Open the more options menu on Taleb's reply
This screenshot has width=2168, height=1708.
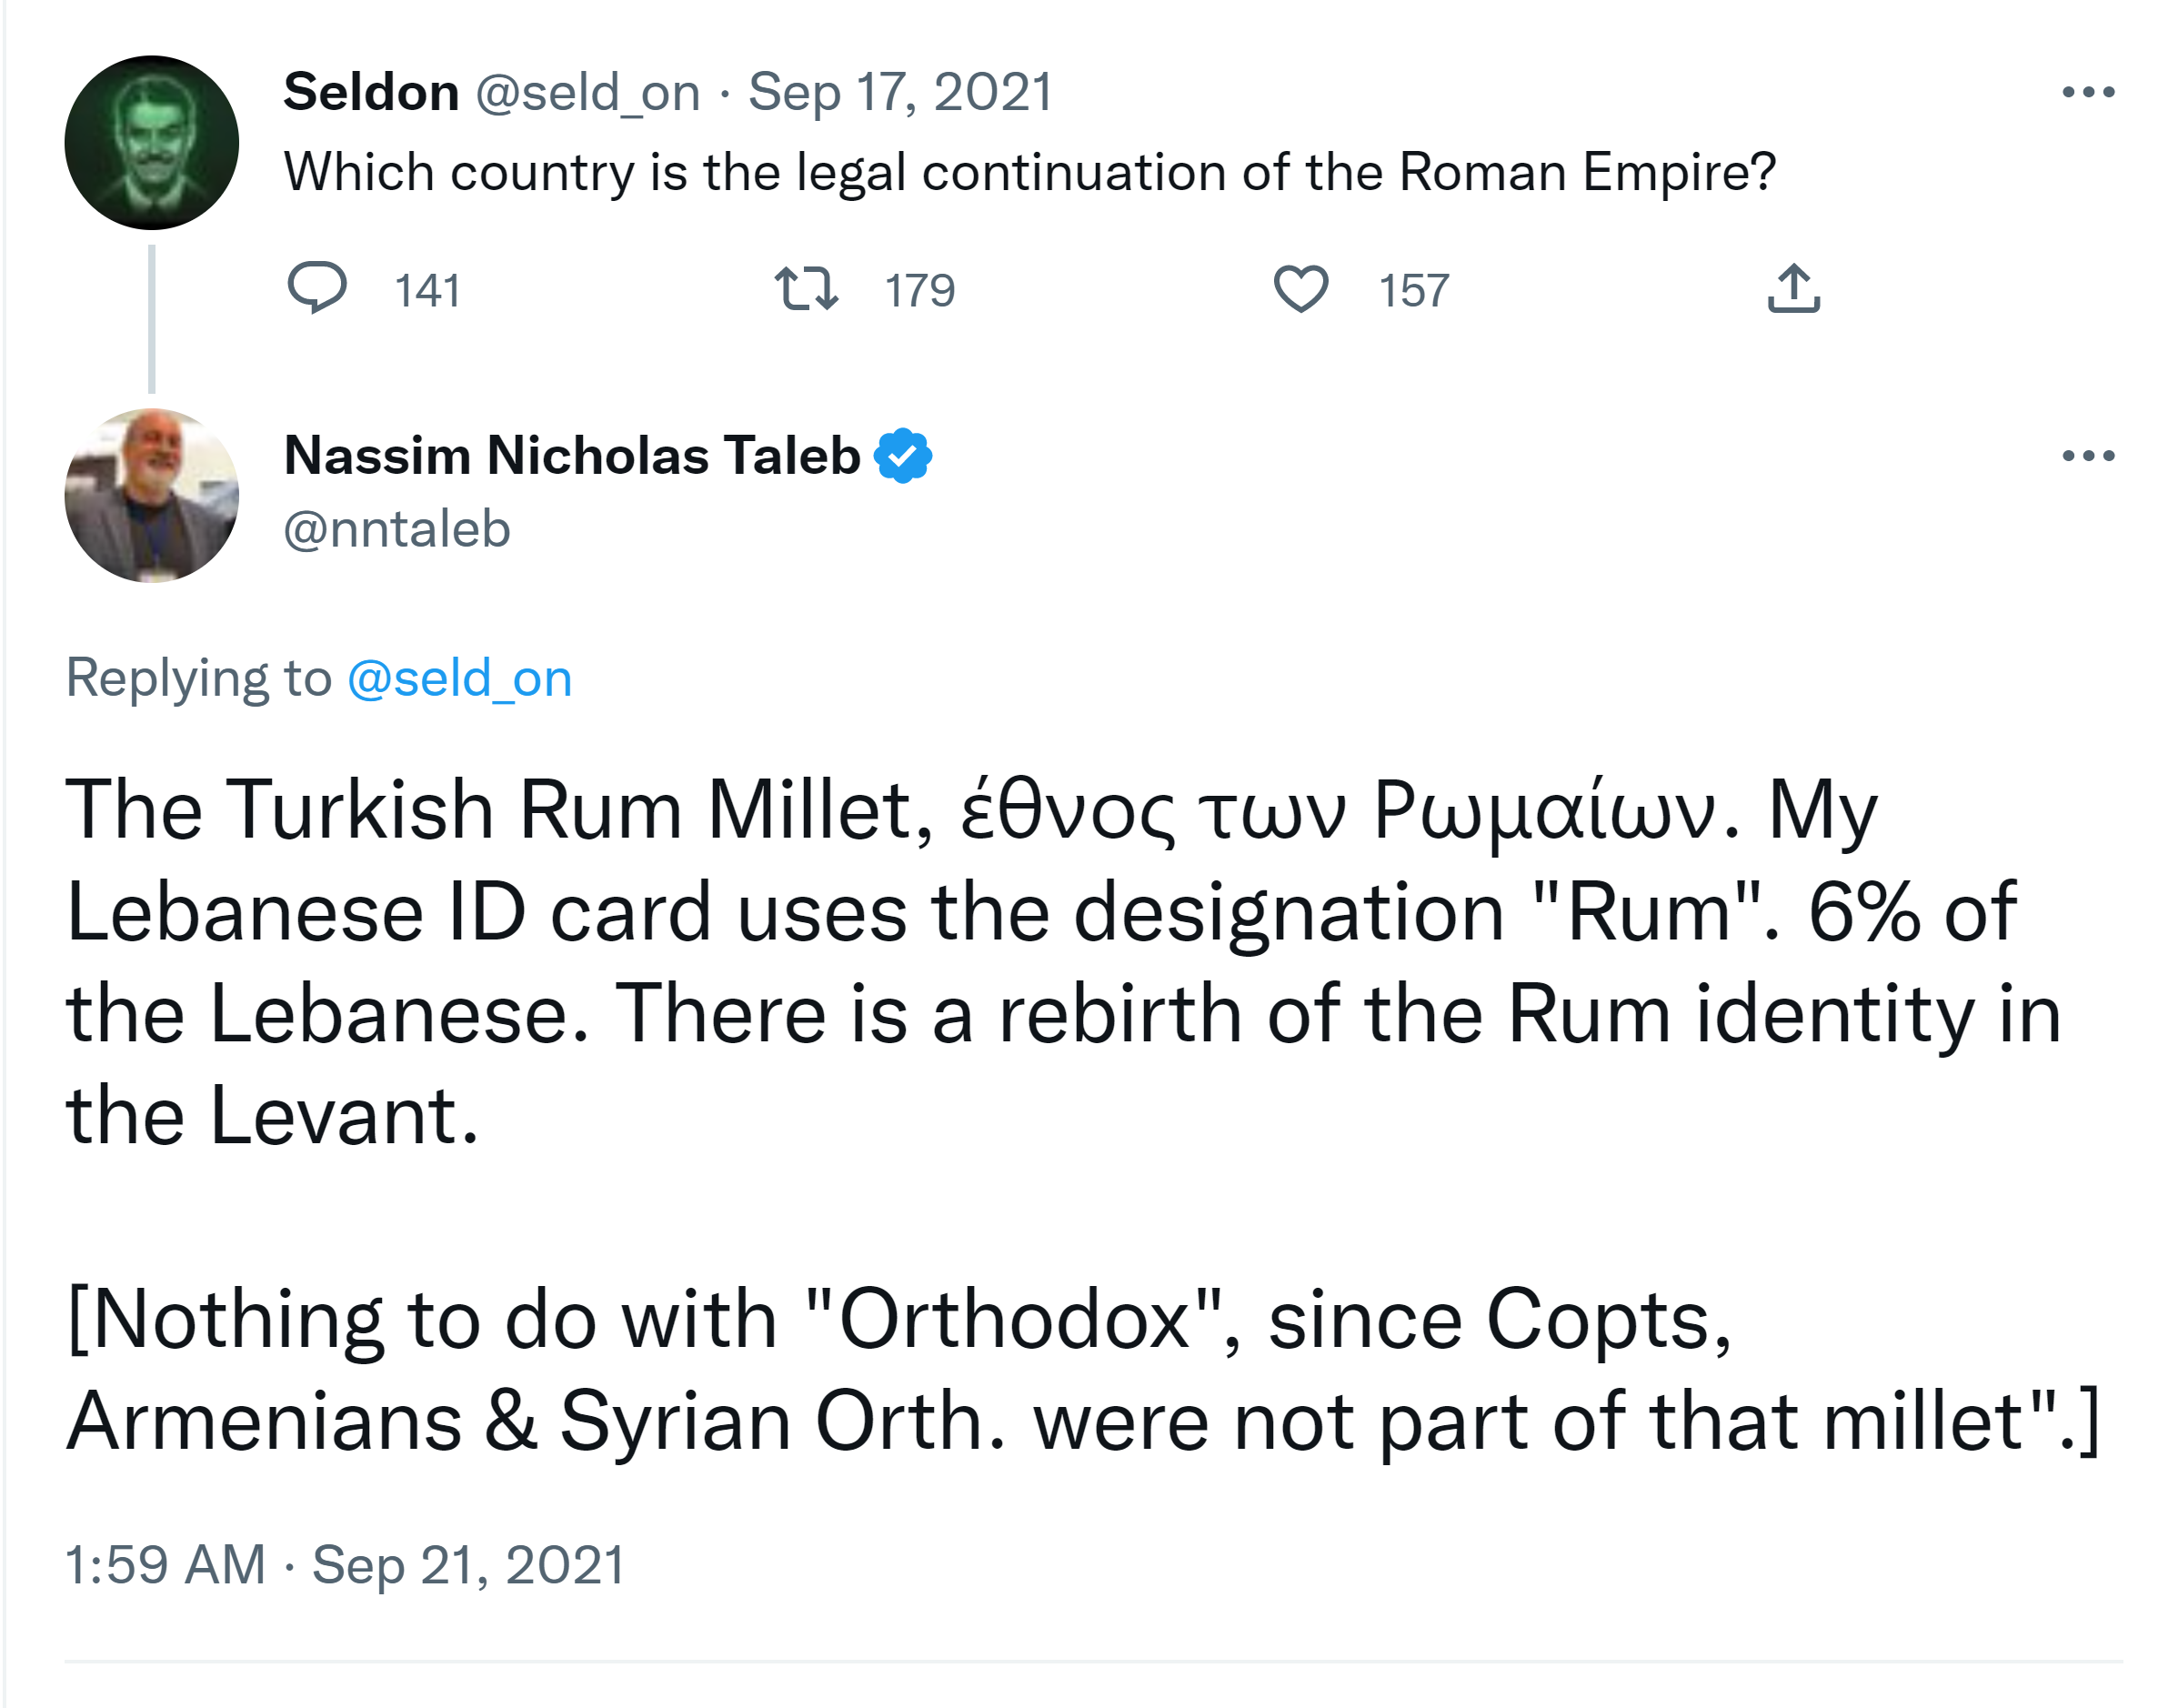(x=2088, y=456)
